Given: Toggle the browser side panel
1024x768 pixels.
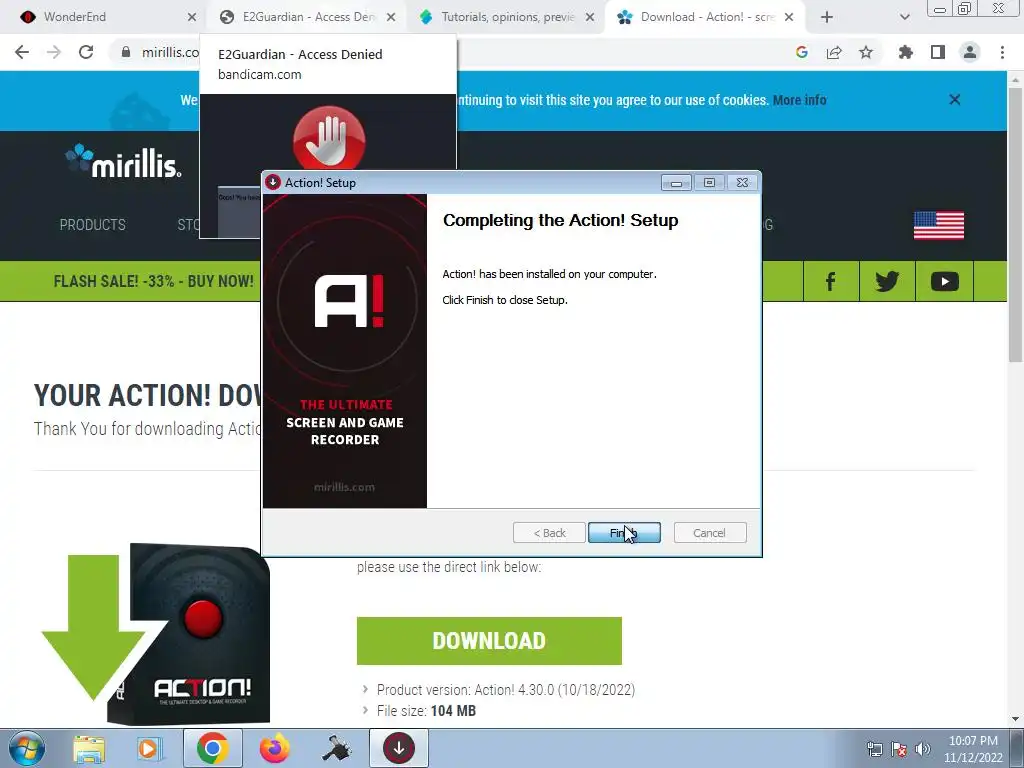Looking at the screenshot, I should pos(938,52).
